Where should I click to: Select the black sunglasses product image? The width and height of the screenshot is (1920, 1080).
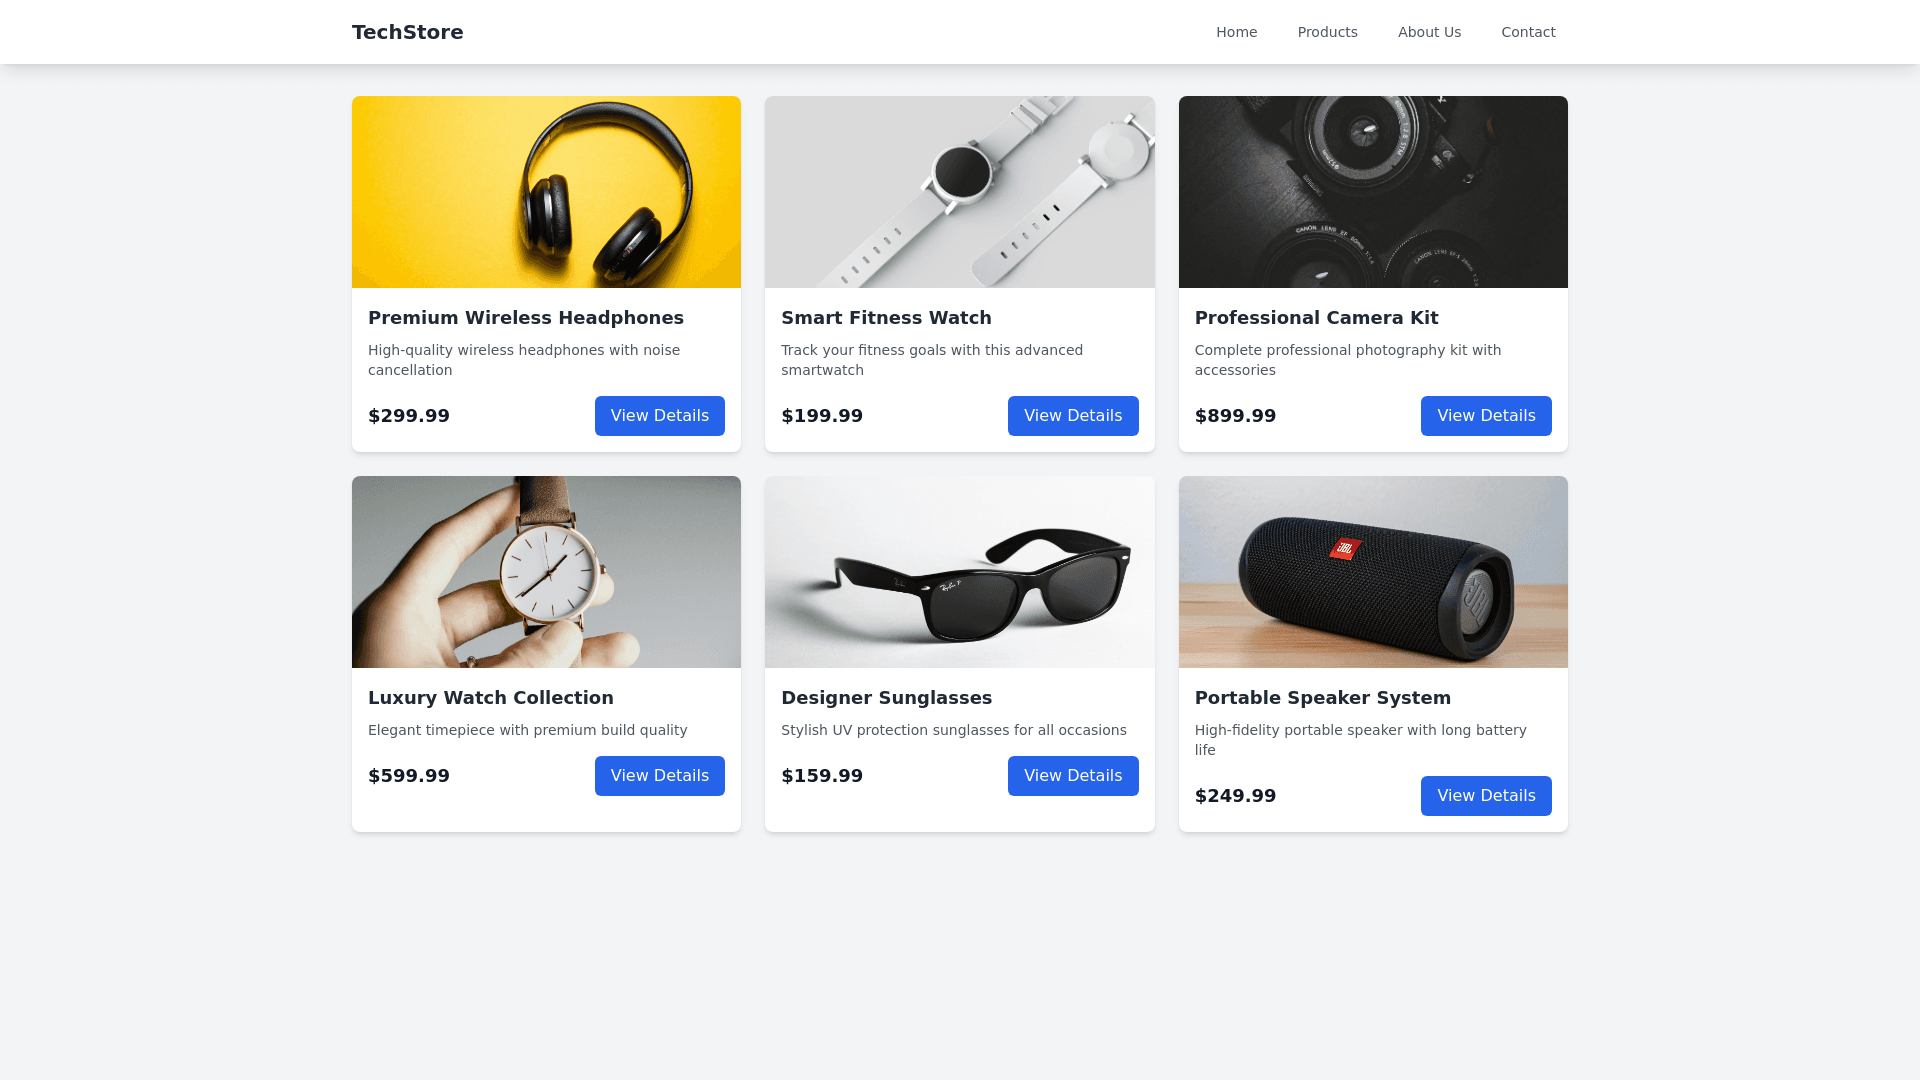pyautogui.click(x=960, y=572)
